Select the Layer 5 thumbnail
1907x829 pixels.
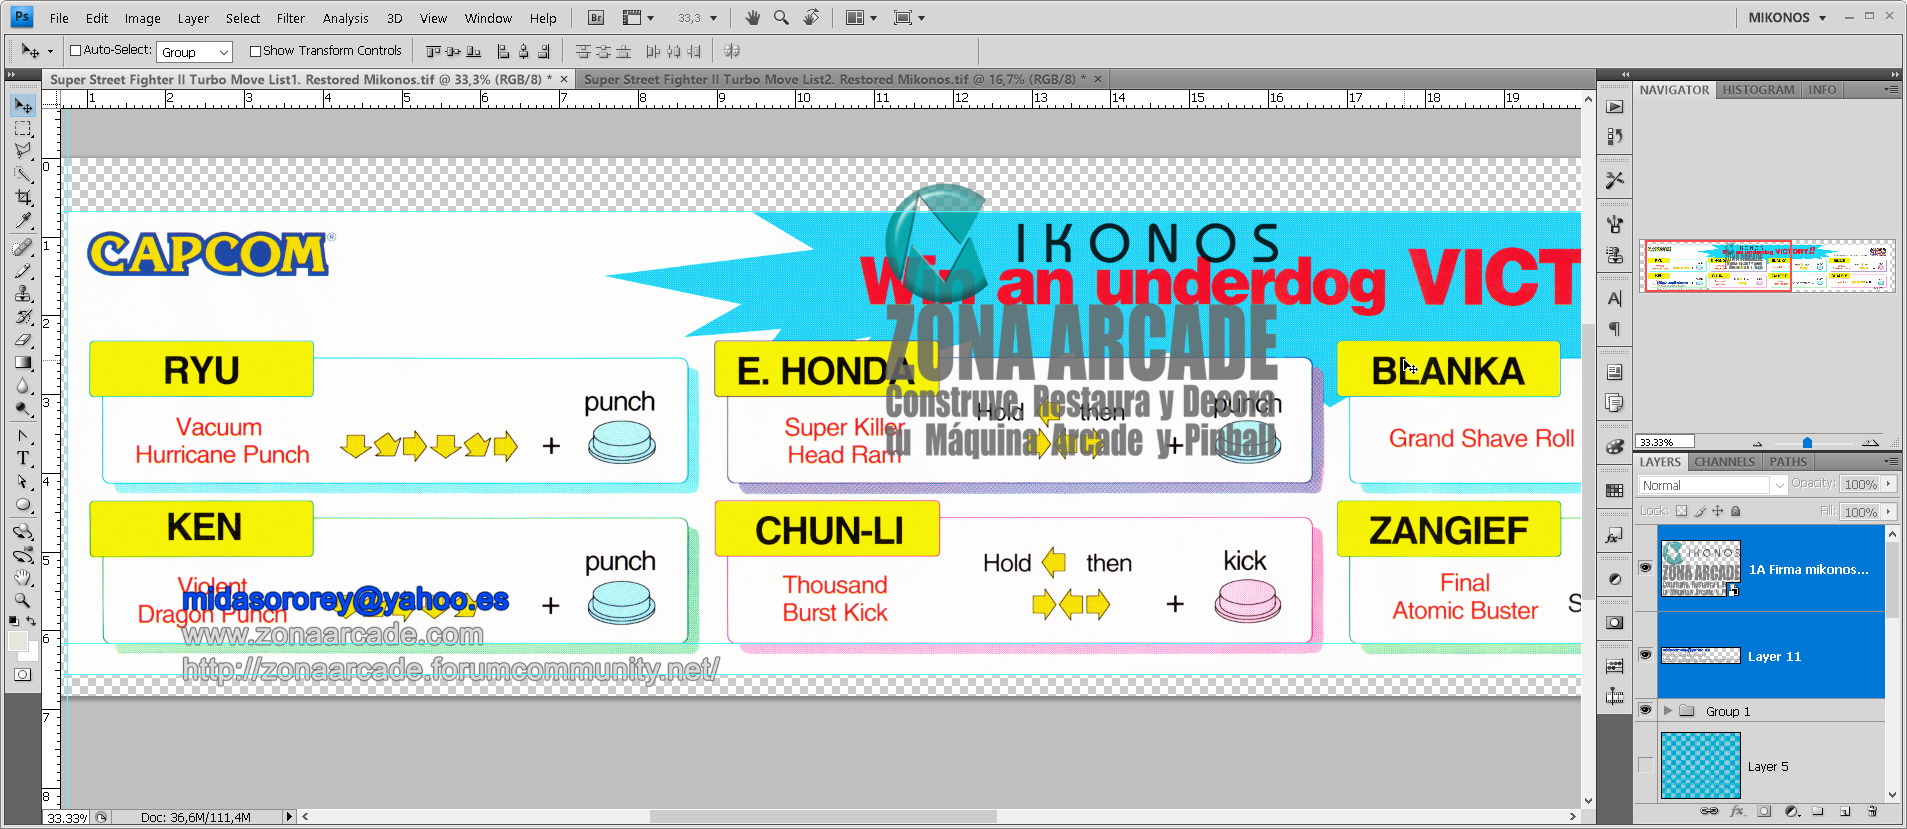click(x=1700, y=766)
